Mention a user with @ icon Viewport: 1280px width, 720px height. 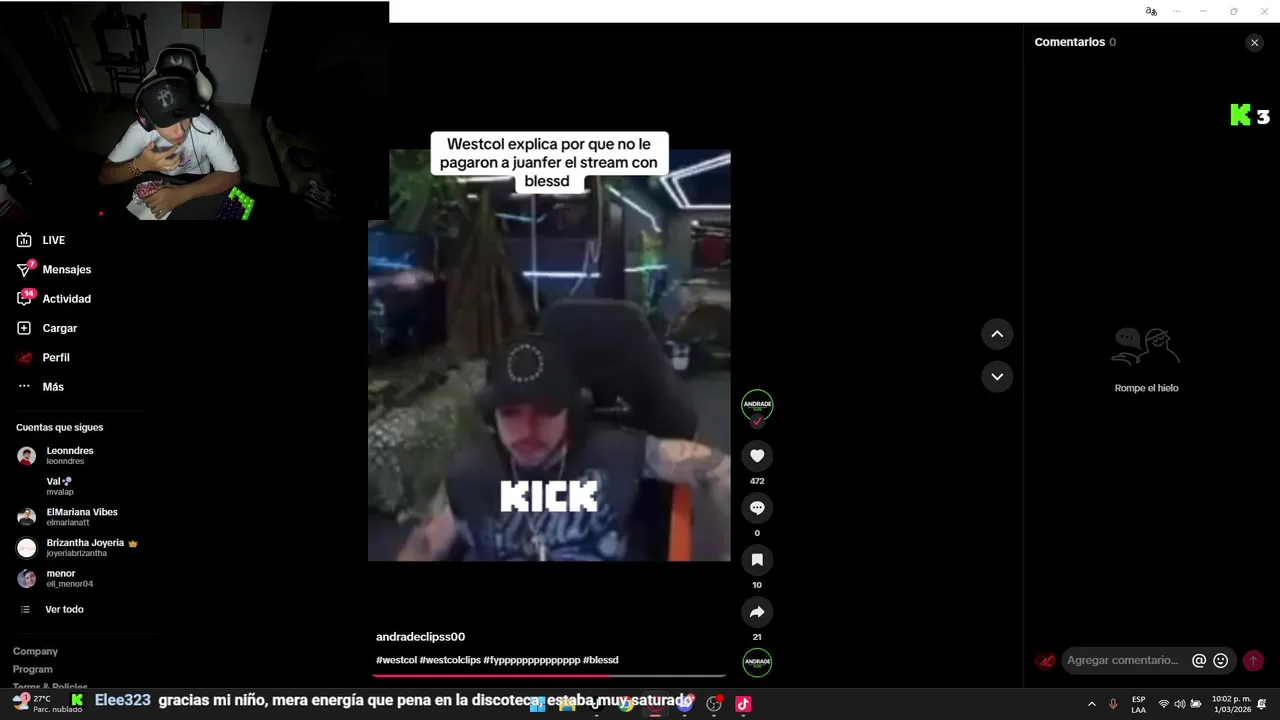tap(1199, 660)
